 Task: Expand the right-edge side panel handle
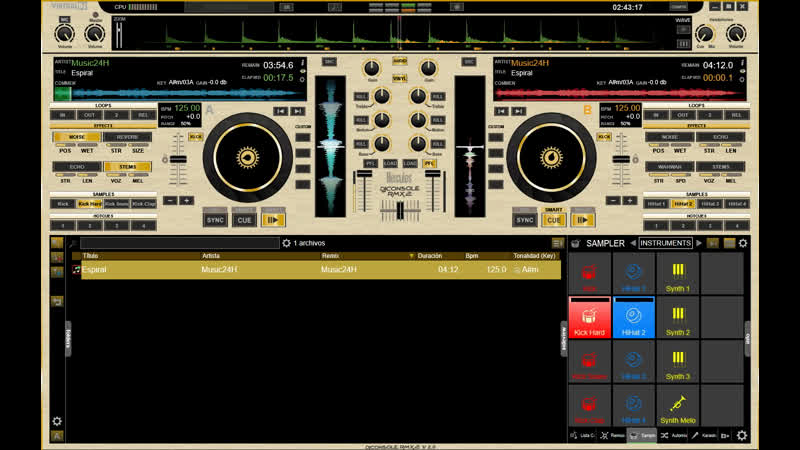tap(747, 338)
